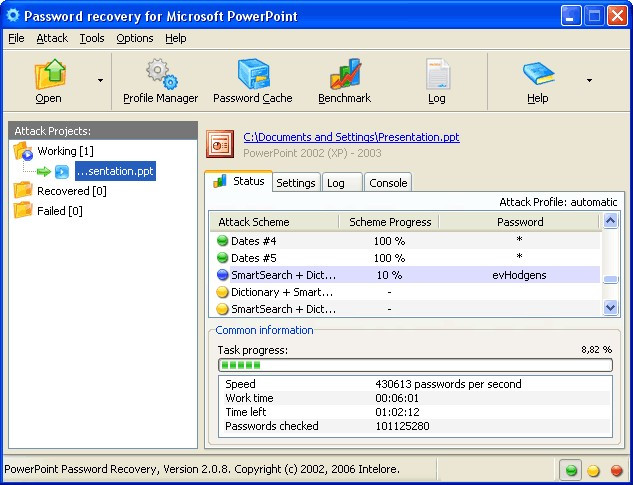Click the yellow dot for Dictionary + Smart…

(222, 292)
